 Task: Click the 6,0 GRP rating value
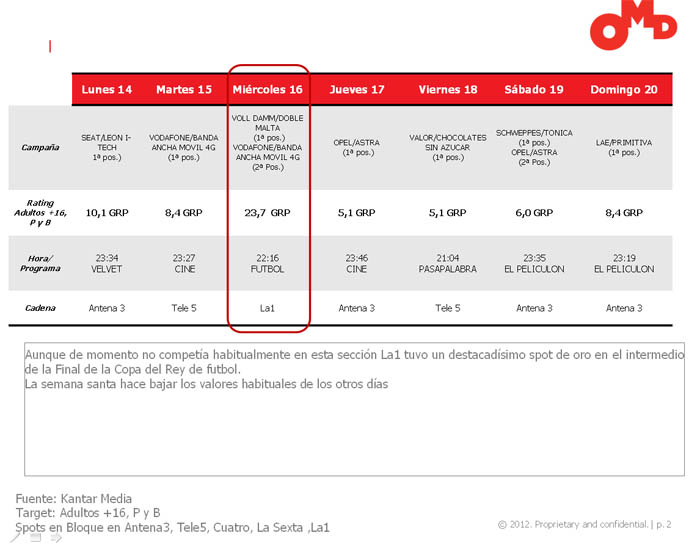(x=534, y=213)
